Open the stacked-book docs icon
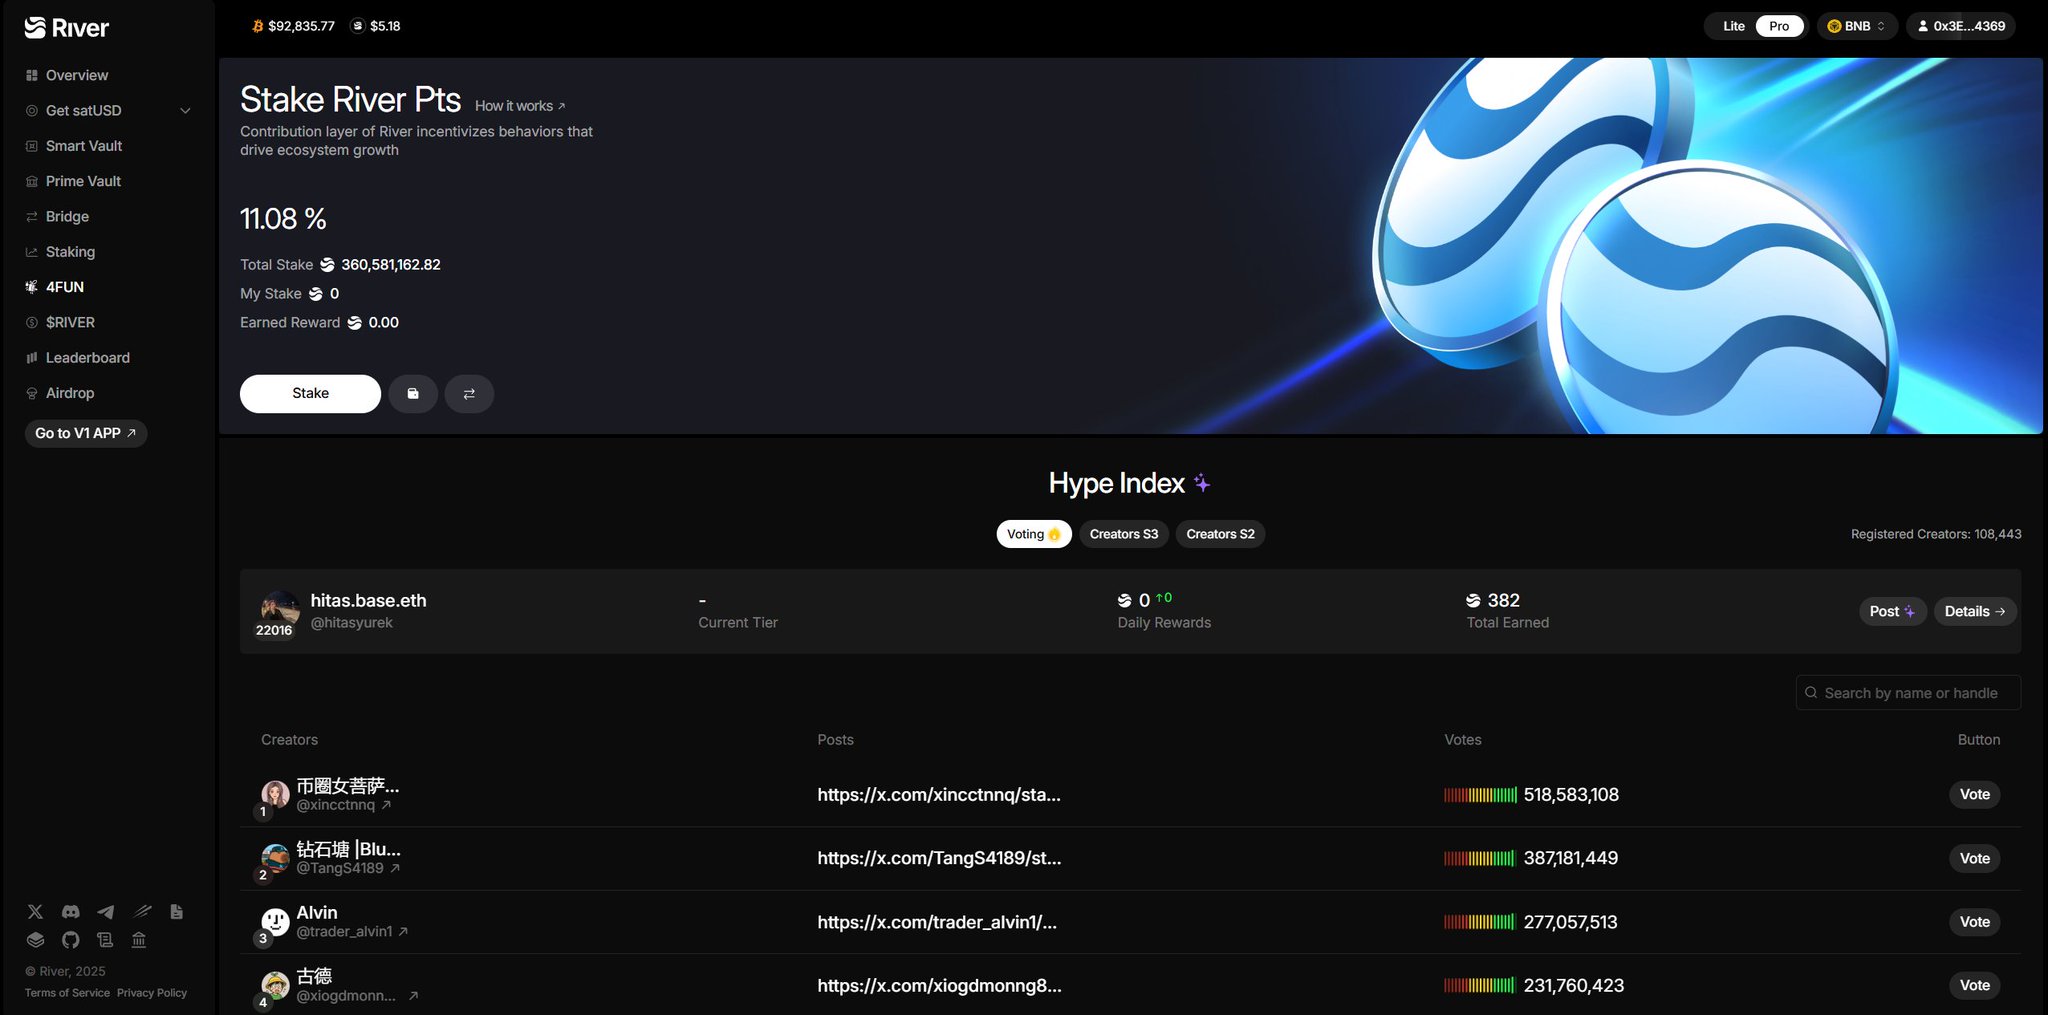Viewport: 2048px width, 1015px height. pos(35,940)
